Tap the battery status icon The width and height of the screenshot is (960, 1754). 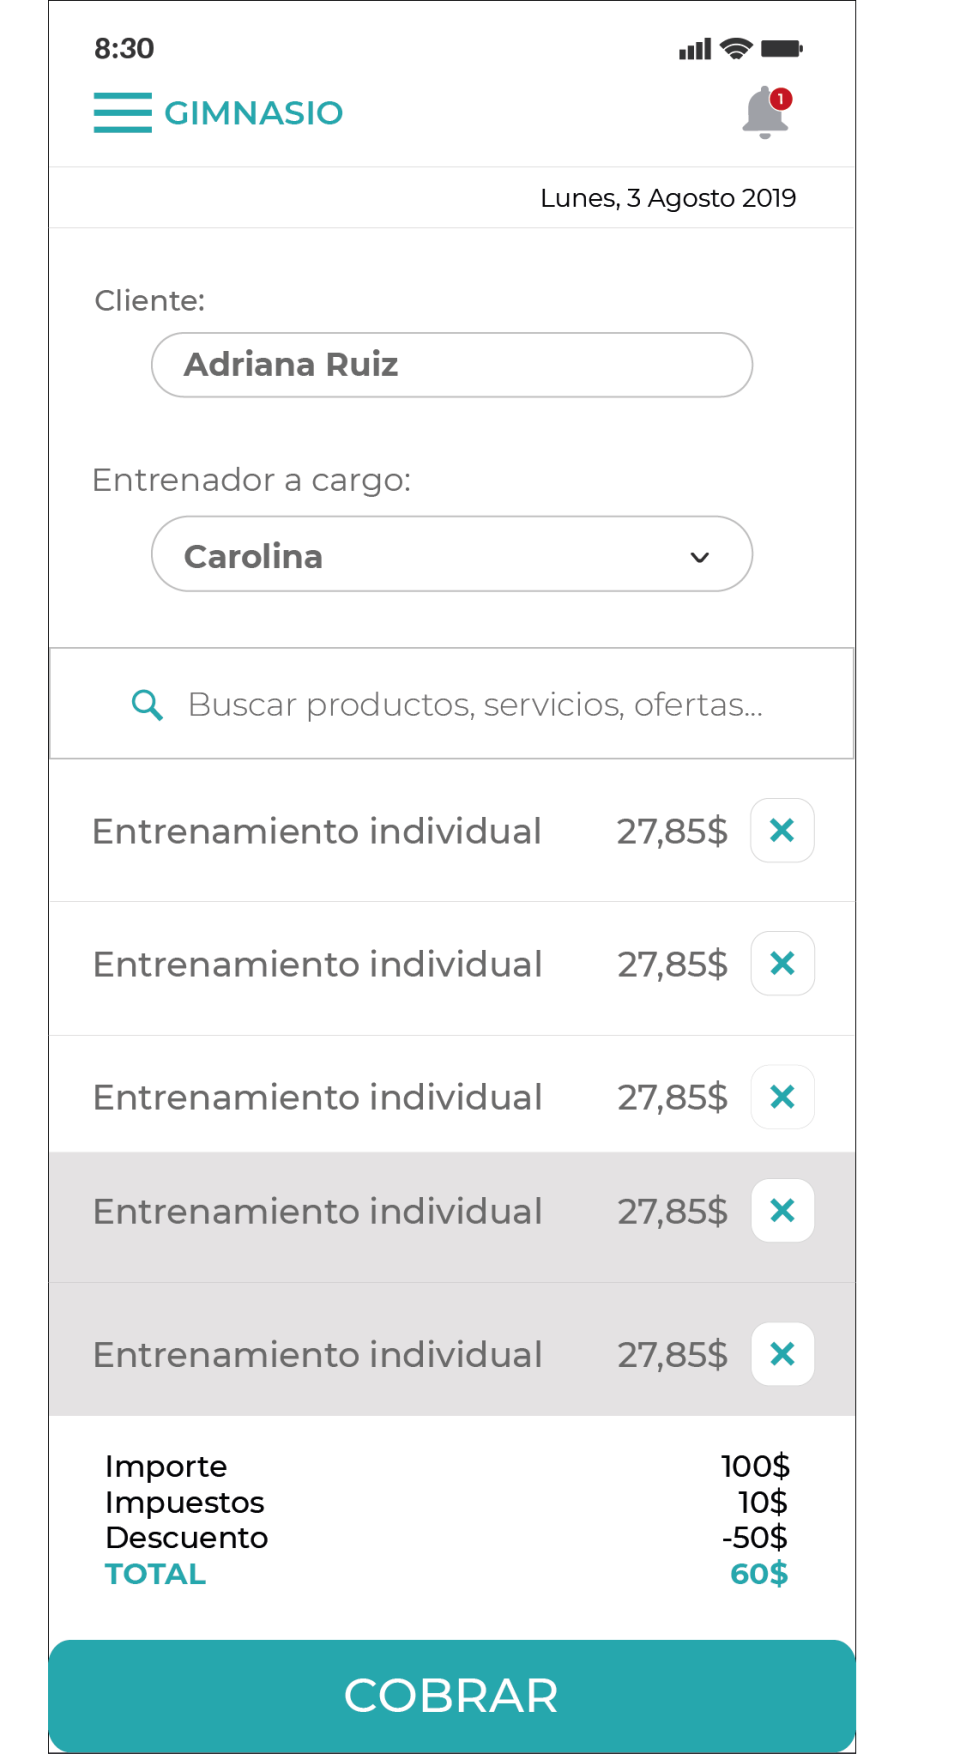pos(781,48)
